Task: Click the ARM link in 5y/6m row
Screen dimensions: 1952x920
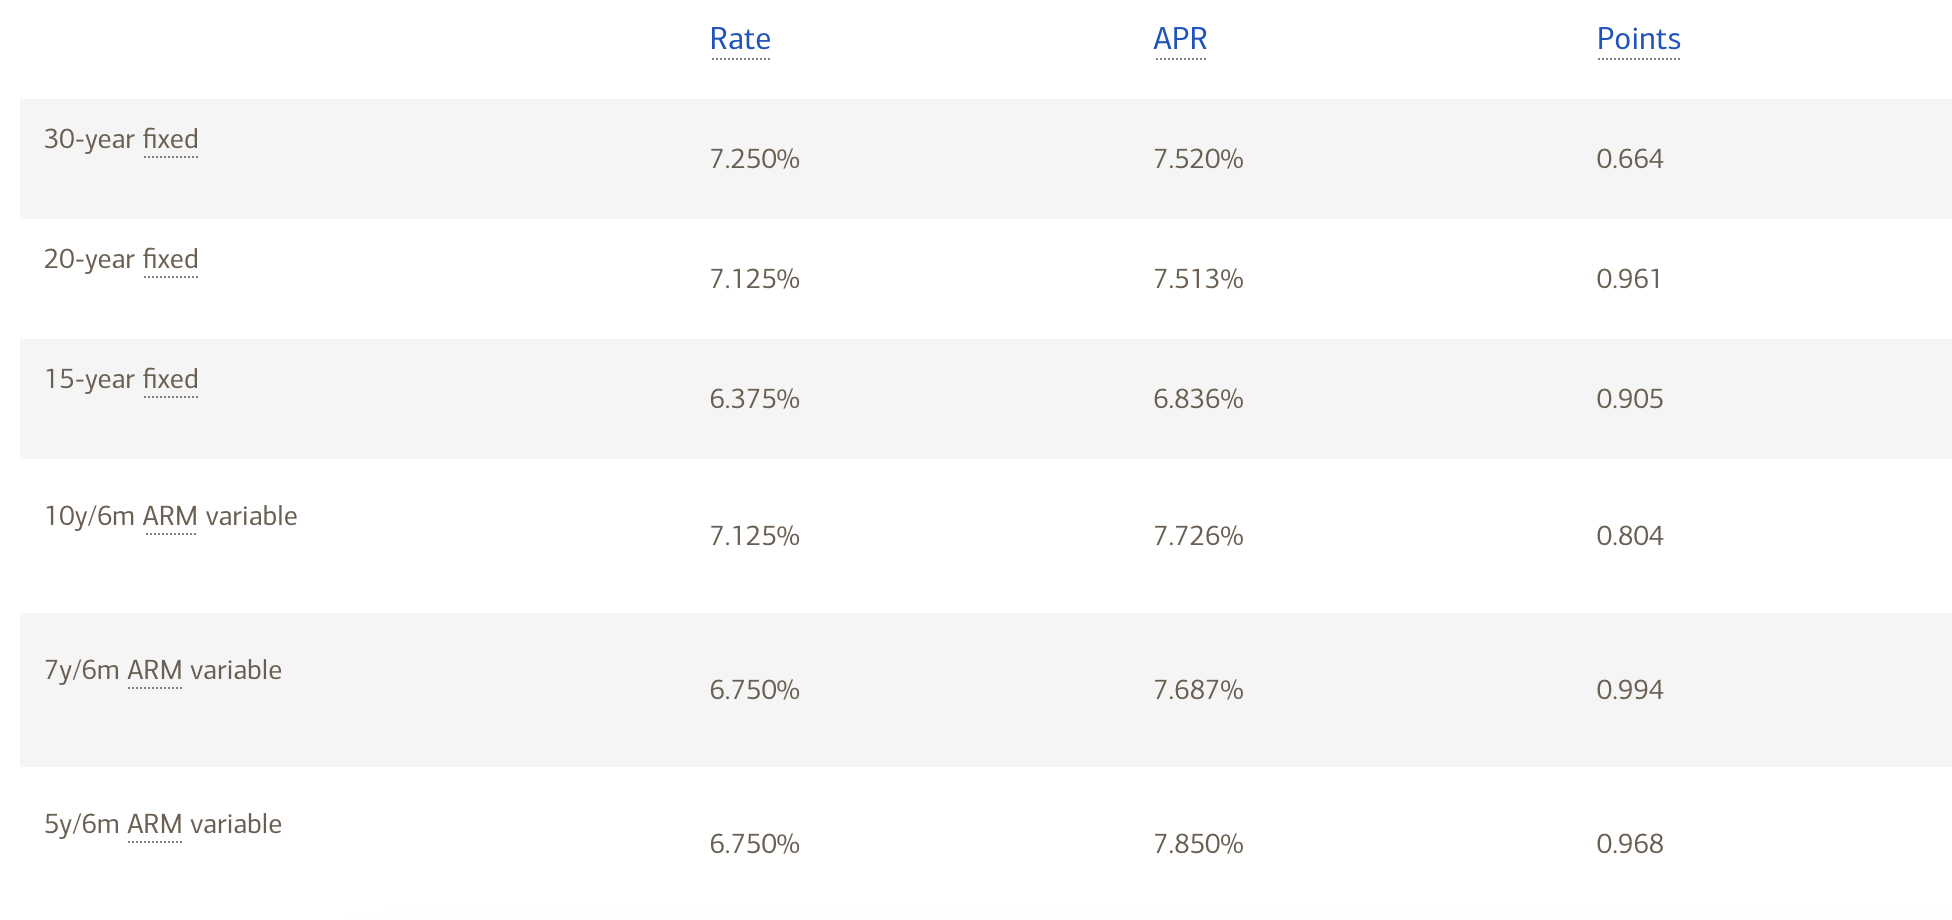Action: (x=155, y=824)
